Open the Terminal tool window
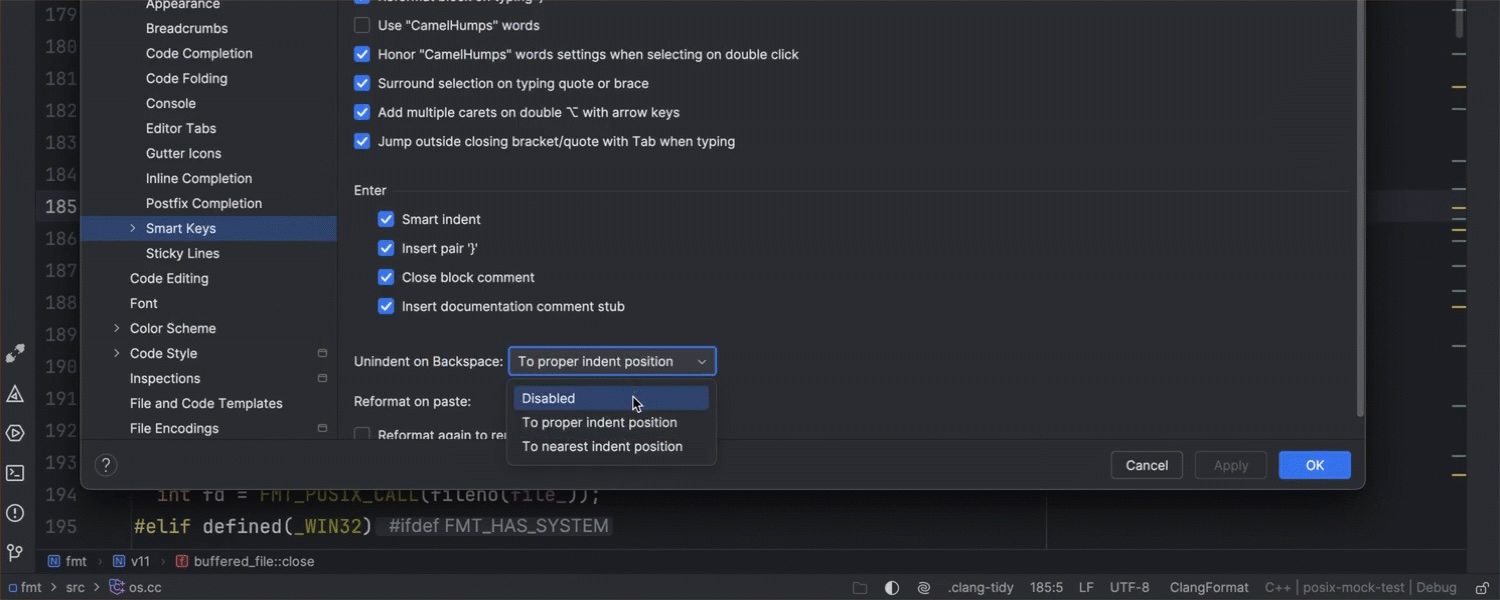 (x=15, y=473)
